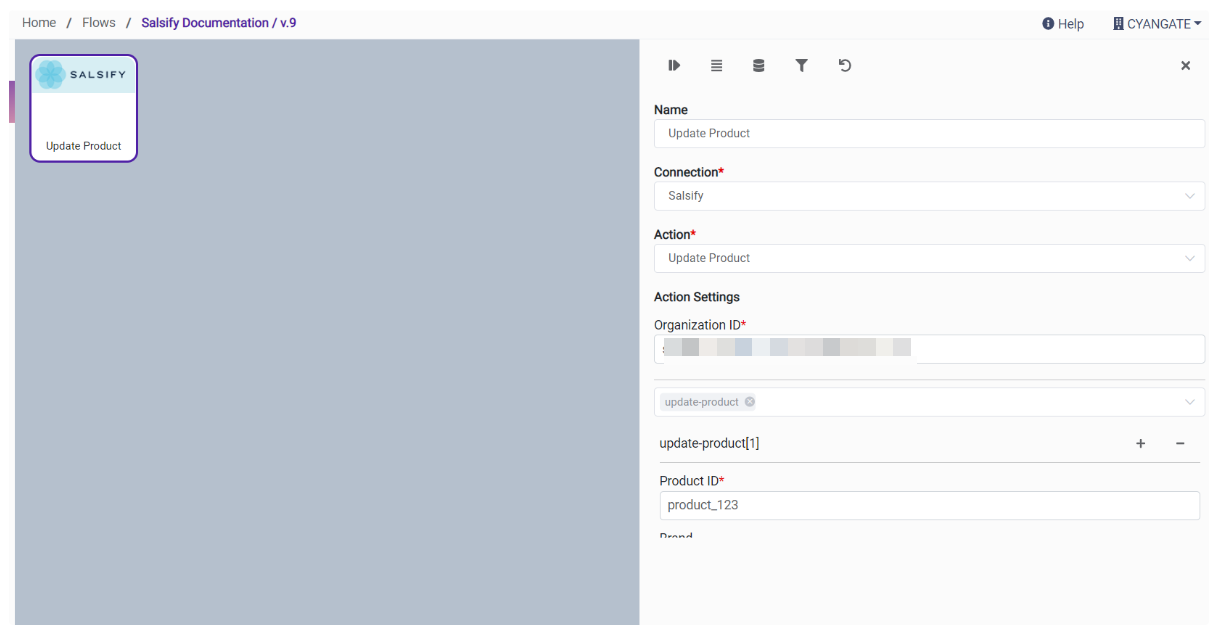Open the list lines icon in toolbar

click(x=716, y=66)
